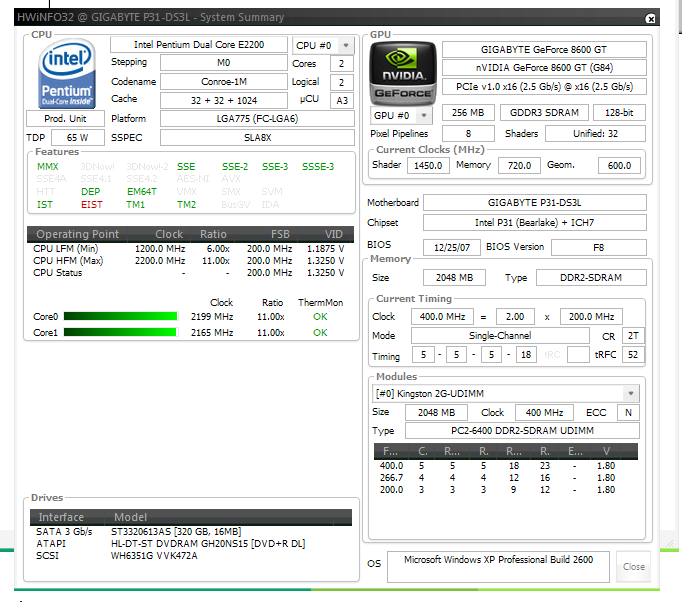The height and width of the screenshot is (602, 682).
Task: Expand the Kingston 2G-UDIMM module dropdown
Action: click(x=506, y=394)
